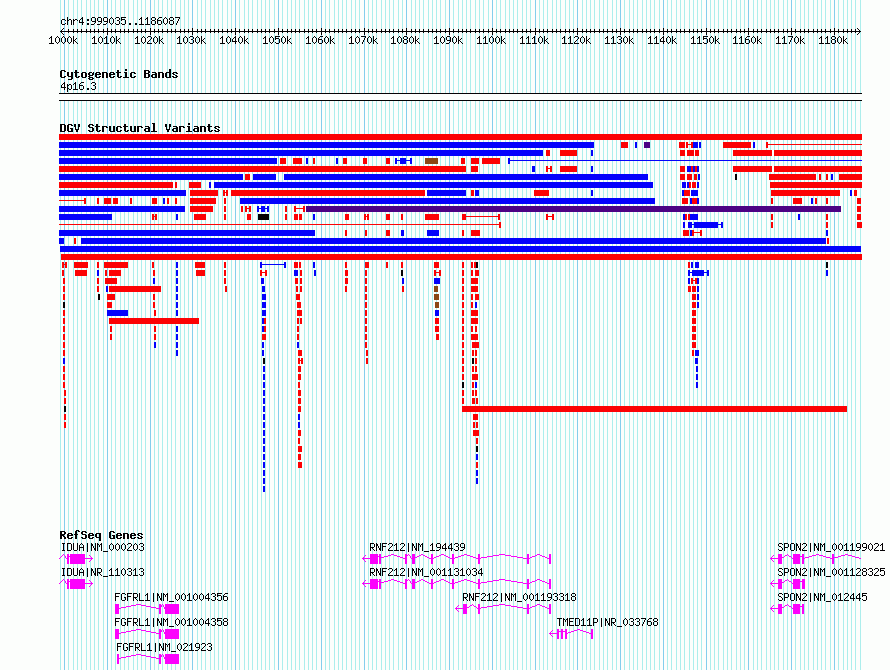Image resolution: width=890 pixels, height=670 pixels.
Task: Click the magenta gene model under IDUA|NR_110313
Action: click(x=76, y=584)
